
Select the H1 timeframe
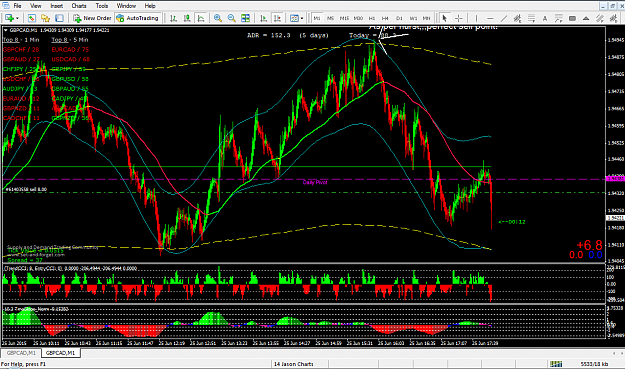pyautogui.click(x=372, y=18)
